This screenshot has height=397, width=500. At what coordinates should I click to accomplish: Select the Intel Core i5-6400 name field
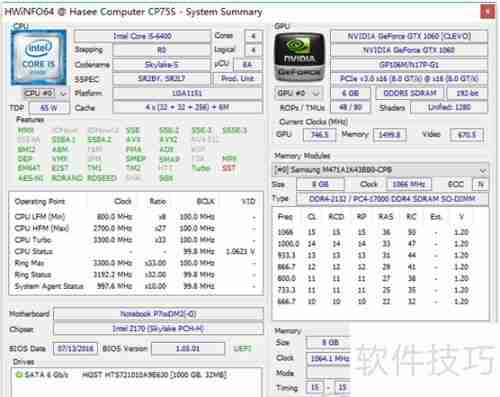pos(142,36)
